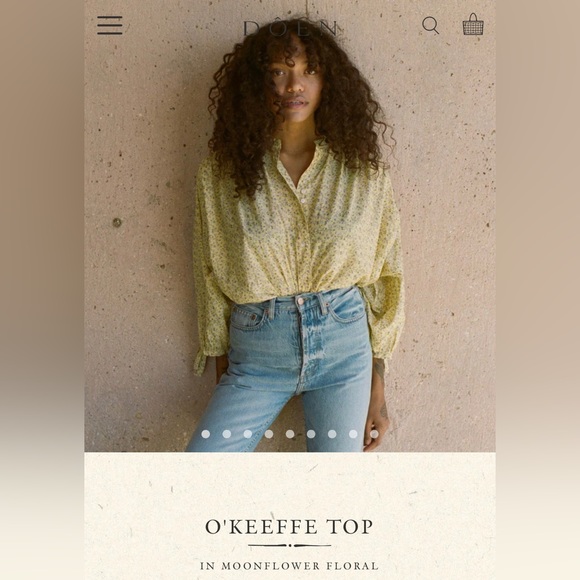The width and height of the screenshot is (580, 580).
Task: Switch to the eighth carousel dot
Action: (x=353, y=434)
